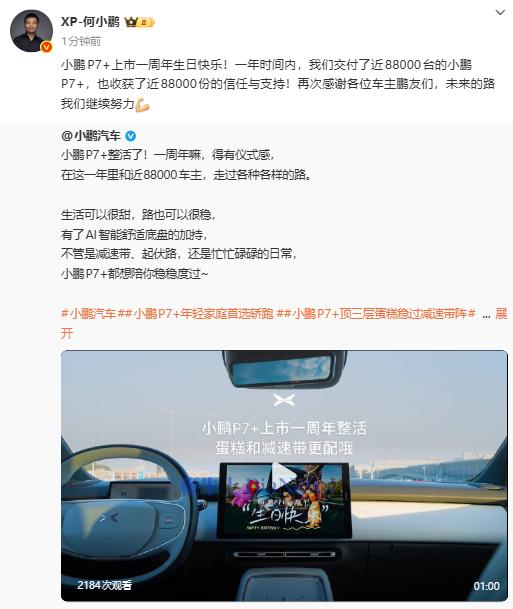Click the XP-何小鹏 username

click(x=90, y=22)
